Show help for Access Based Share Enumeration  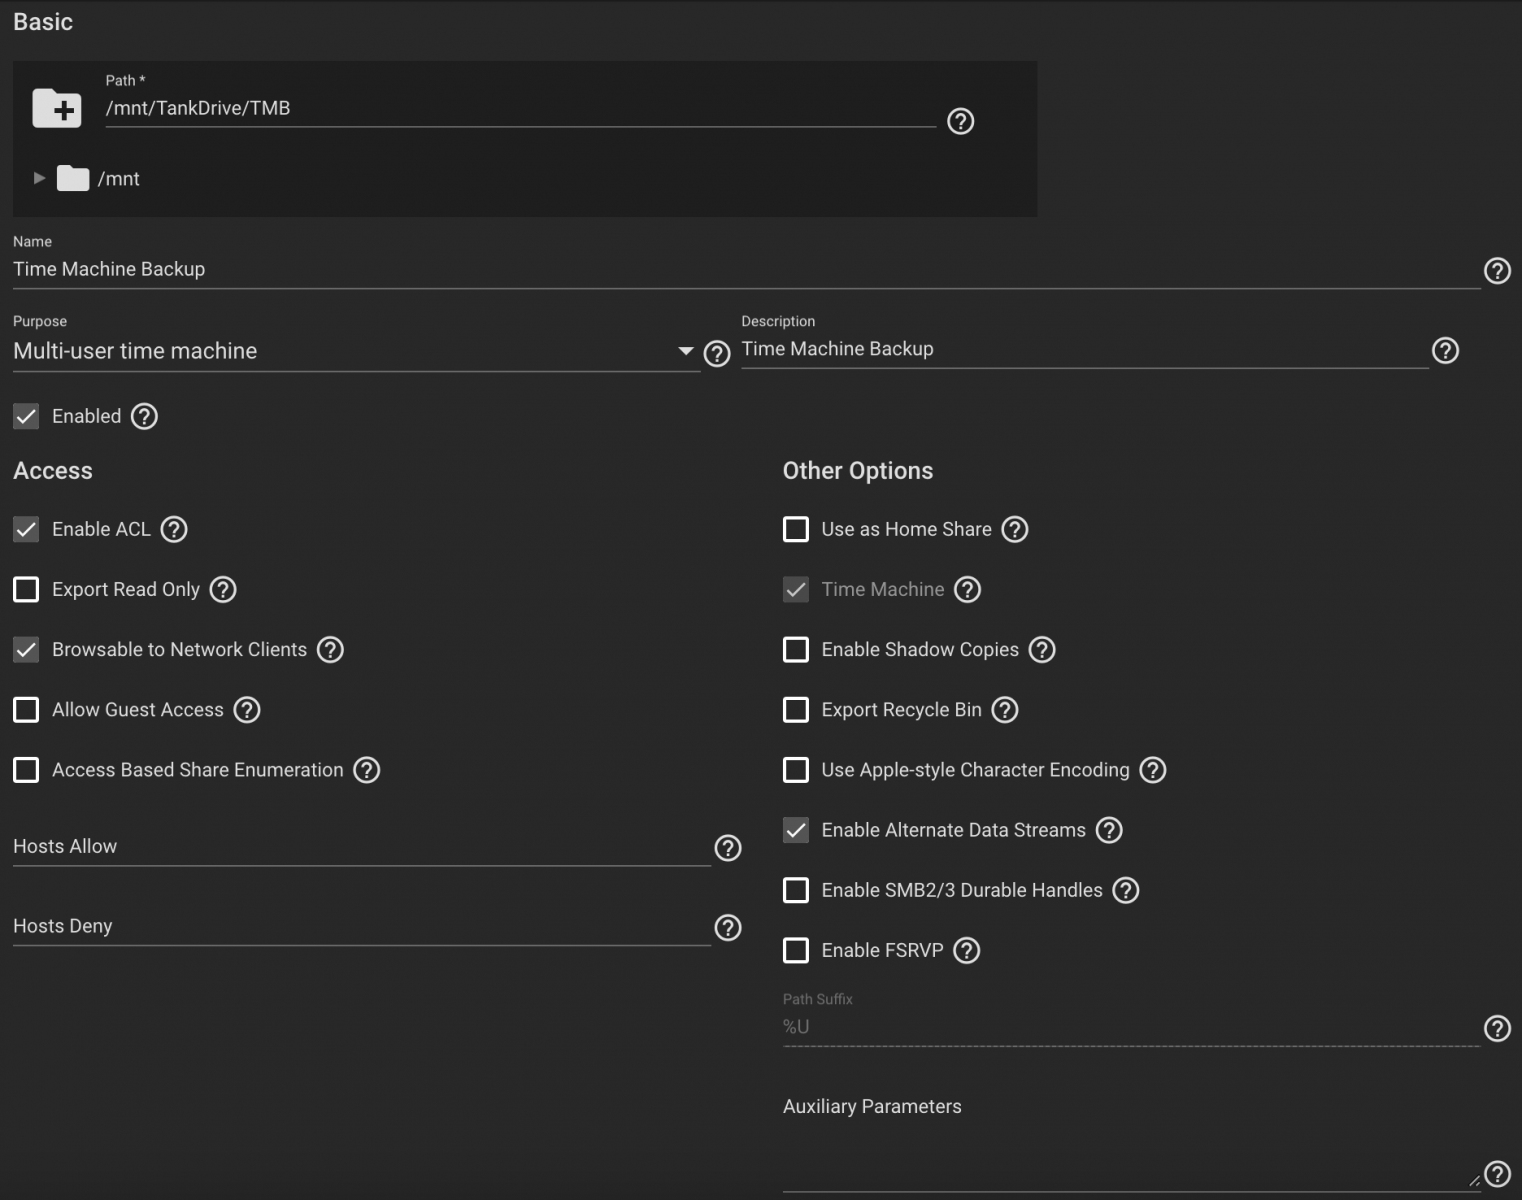coord(367,770)
